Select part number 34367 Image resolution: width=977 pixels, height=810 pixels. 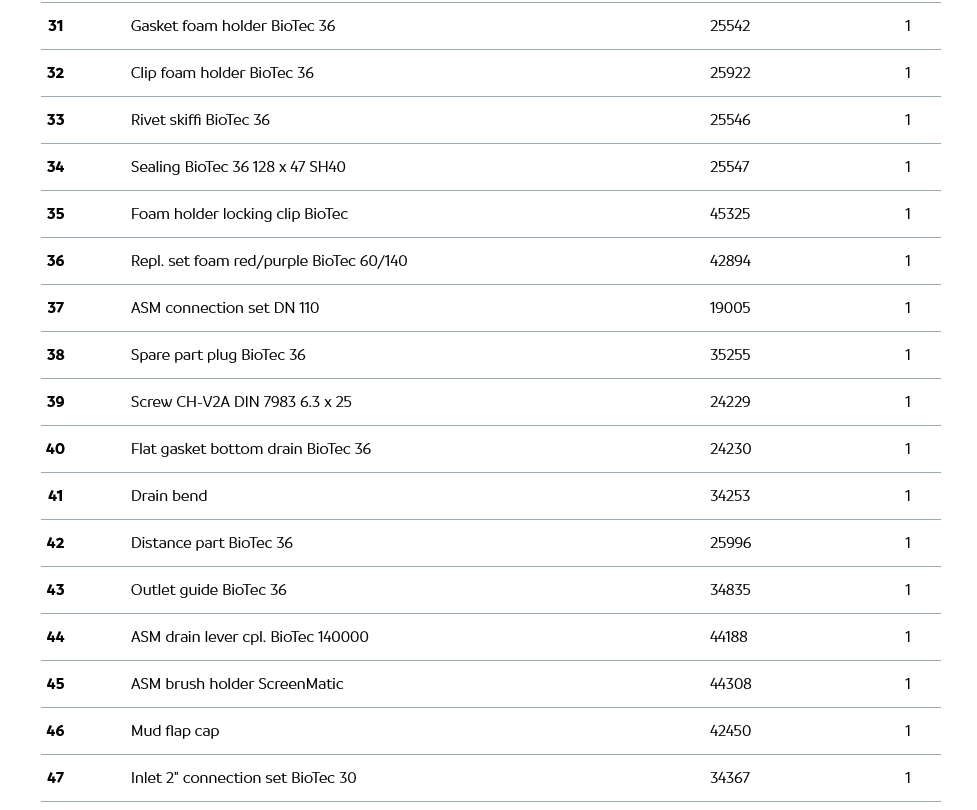(x=730, y=778)
